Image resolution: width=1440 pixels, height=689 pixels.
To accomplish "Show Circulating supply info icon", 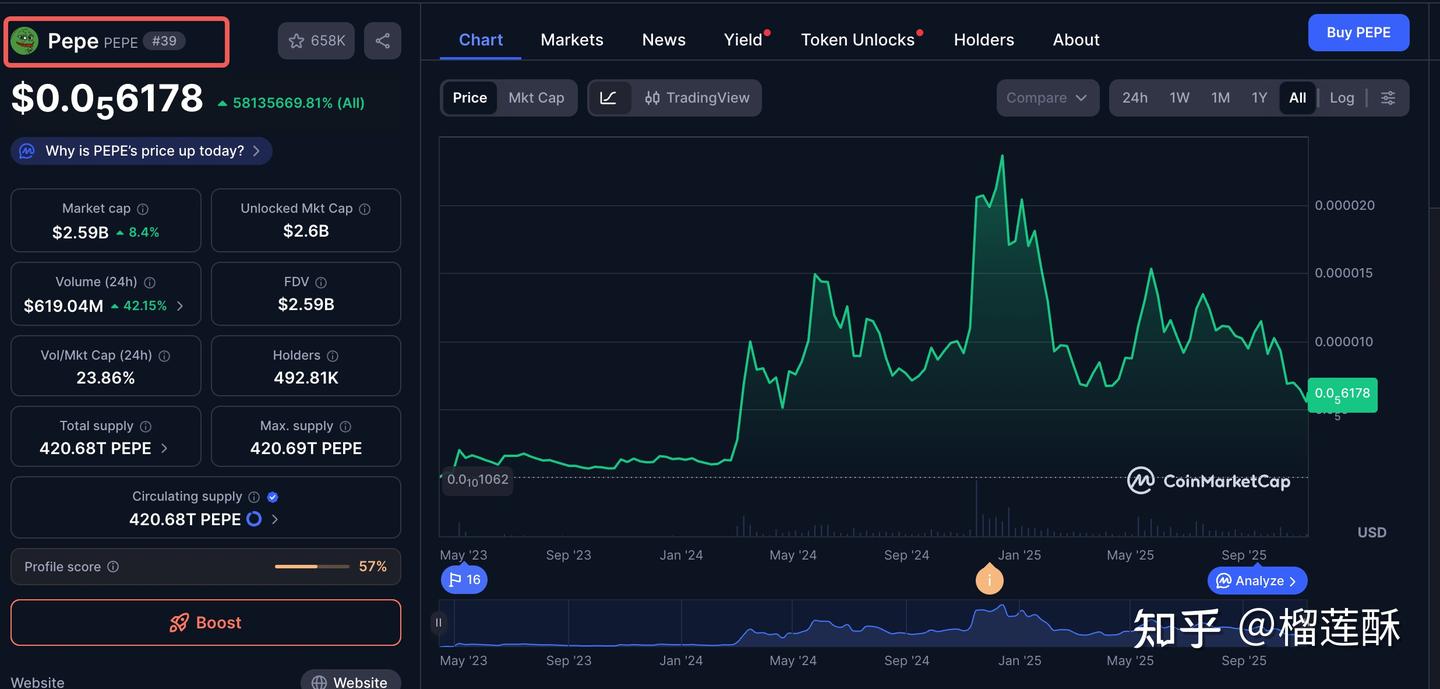I will pyautogui.click(x=254, y=497).
